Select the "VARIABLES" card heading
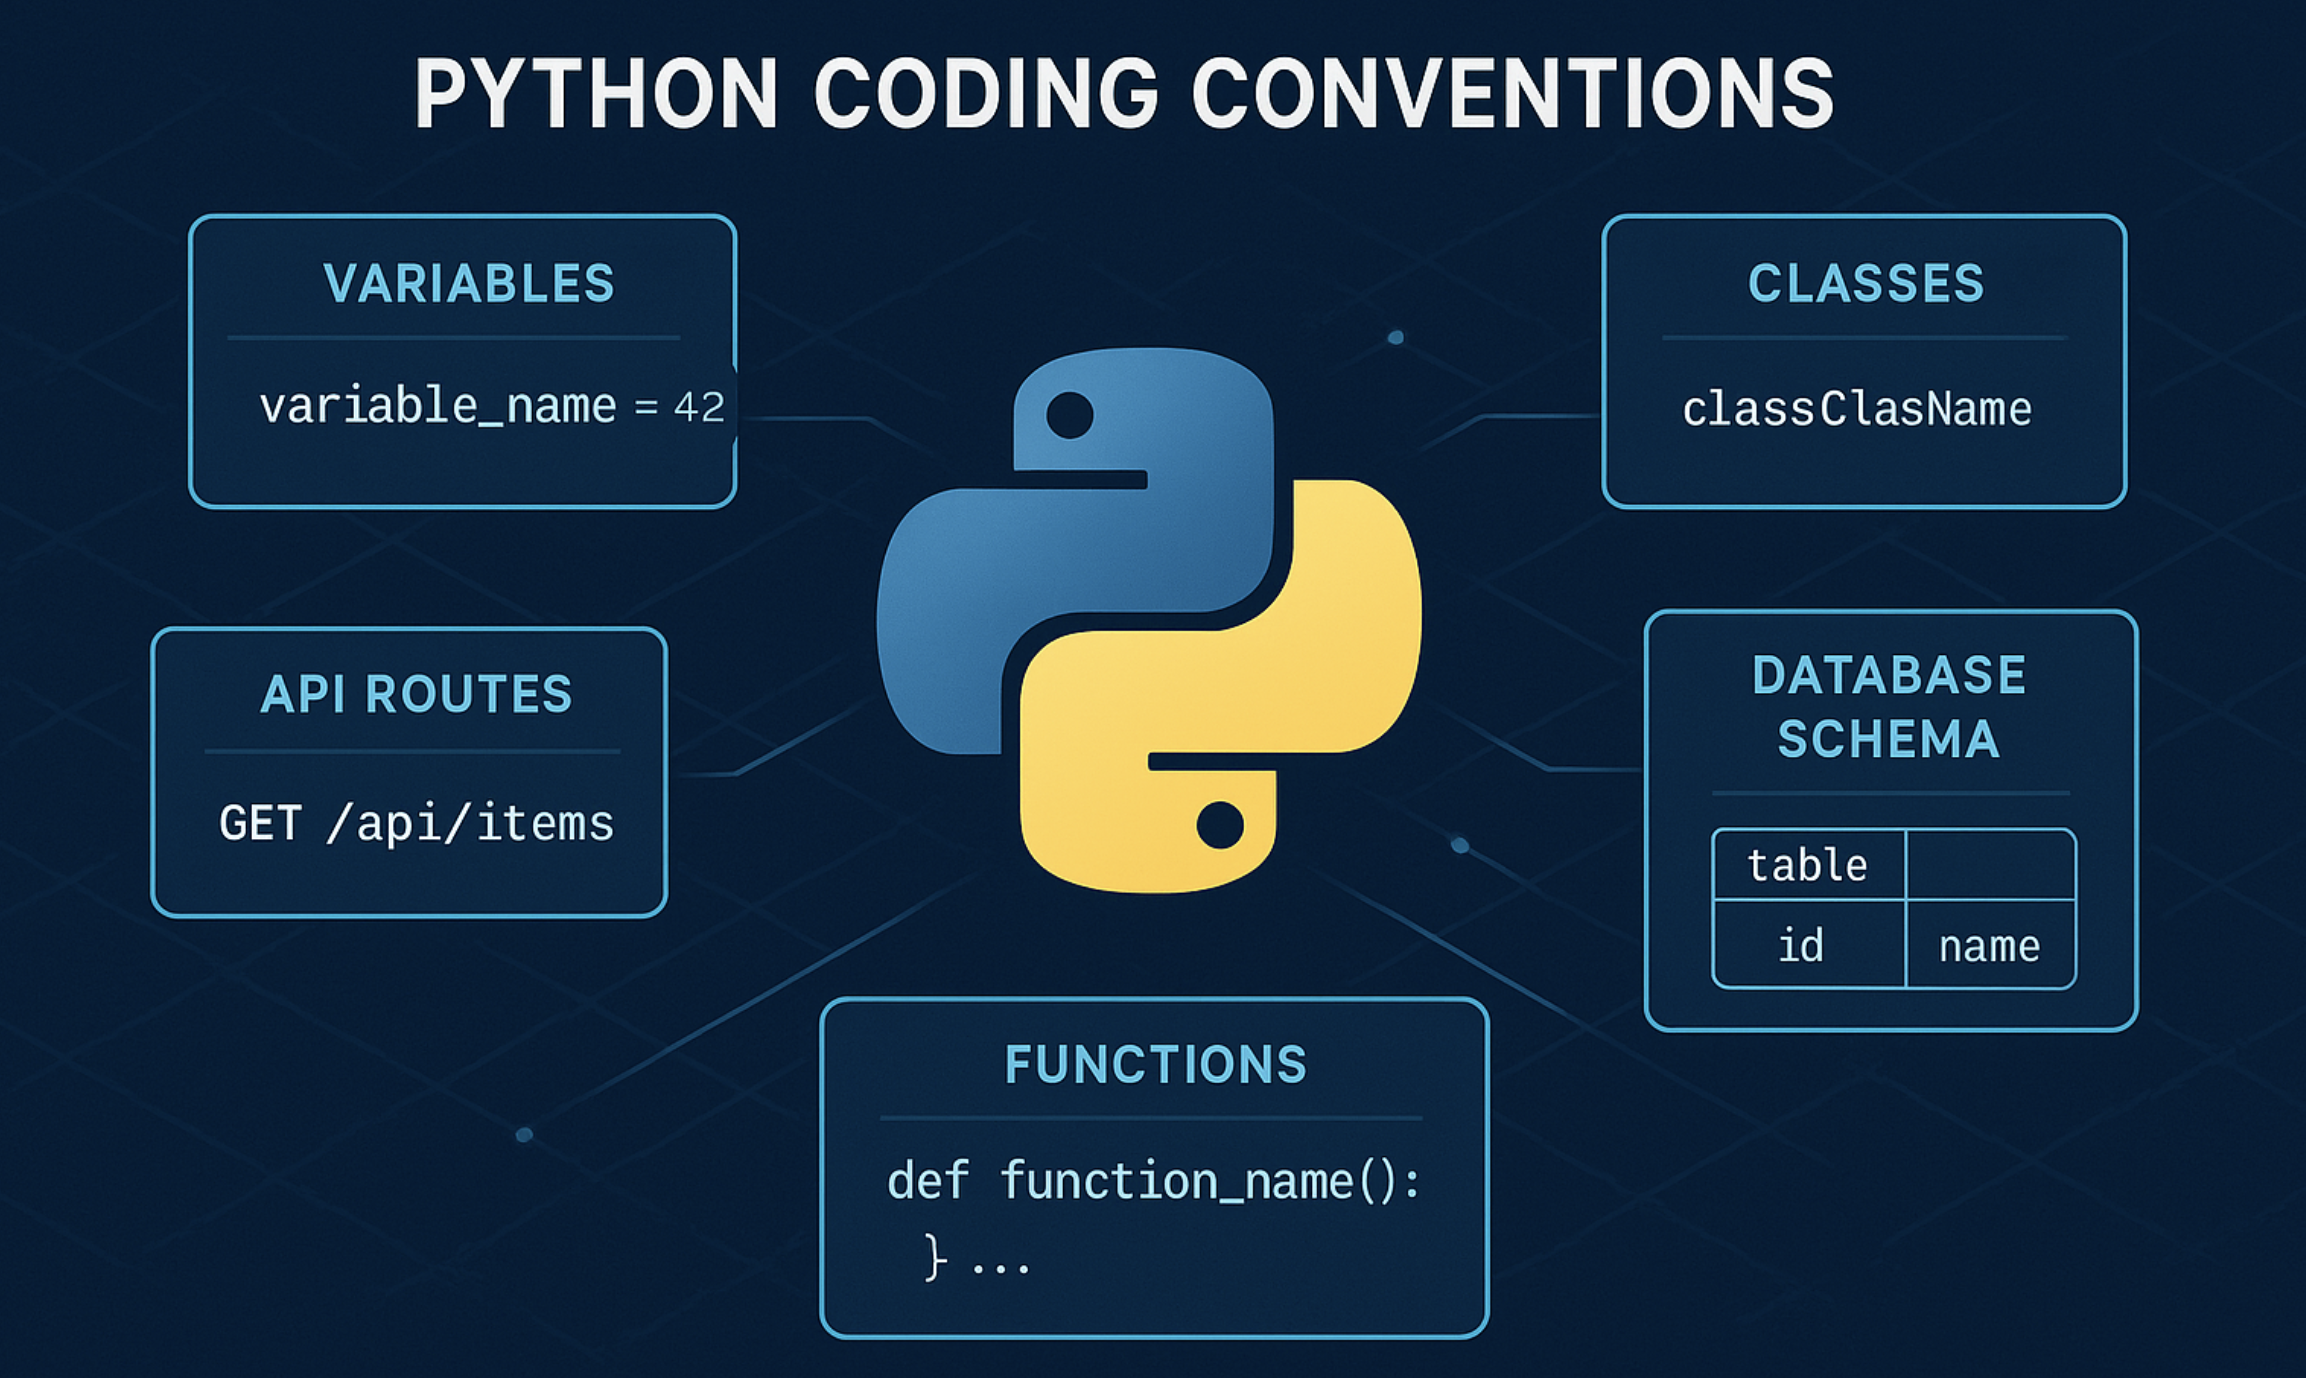Viewport: 2306px width, 1378px height. [469, 283]
